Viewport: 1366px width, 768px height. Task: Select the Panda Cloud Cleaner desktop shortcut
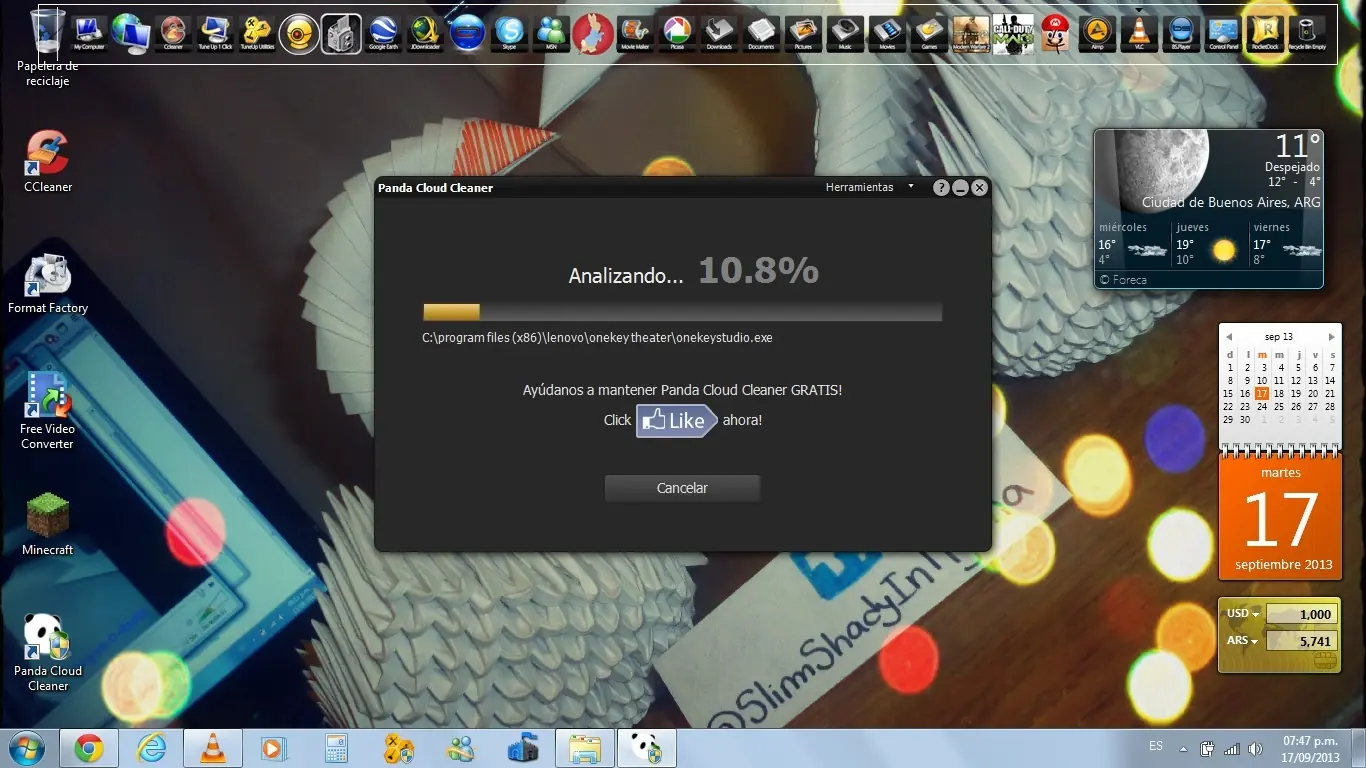tap(47, 653)
